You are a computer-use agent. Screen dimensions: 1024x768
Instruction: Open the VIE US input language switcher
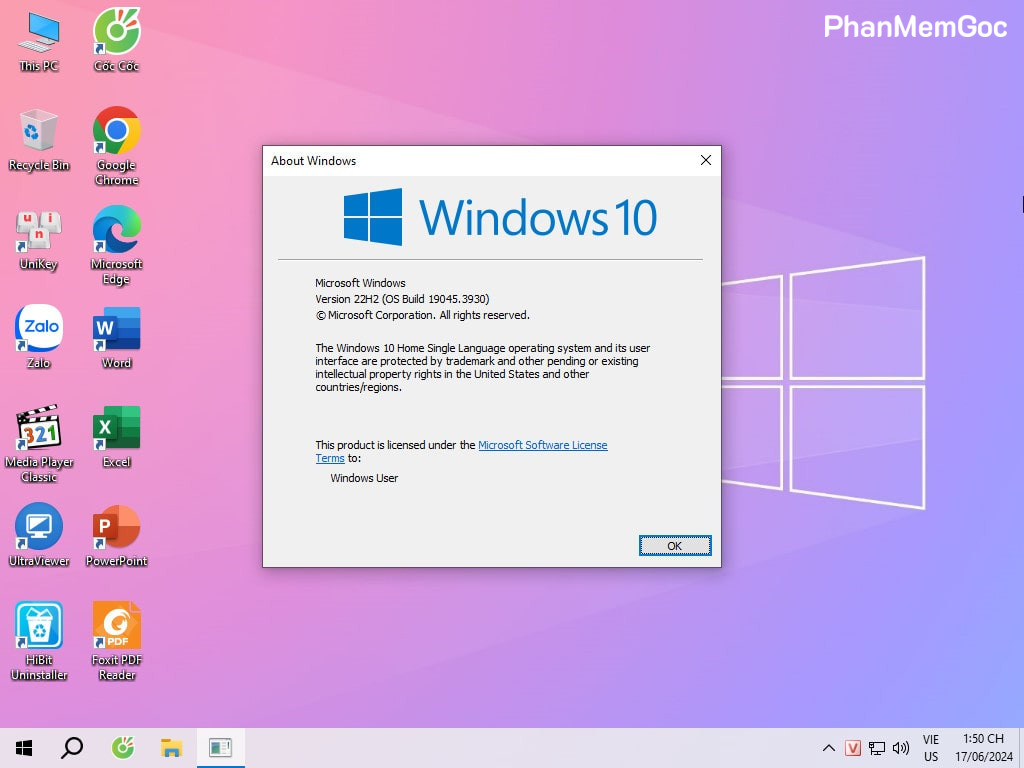point(931,748)
